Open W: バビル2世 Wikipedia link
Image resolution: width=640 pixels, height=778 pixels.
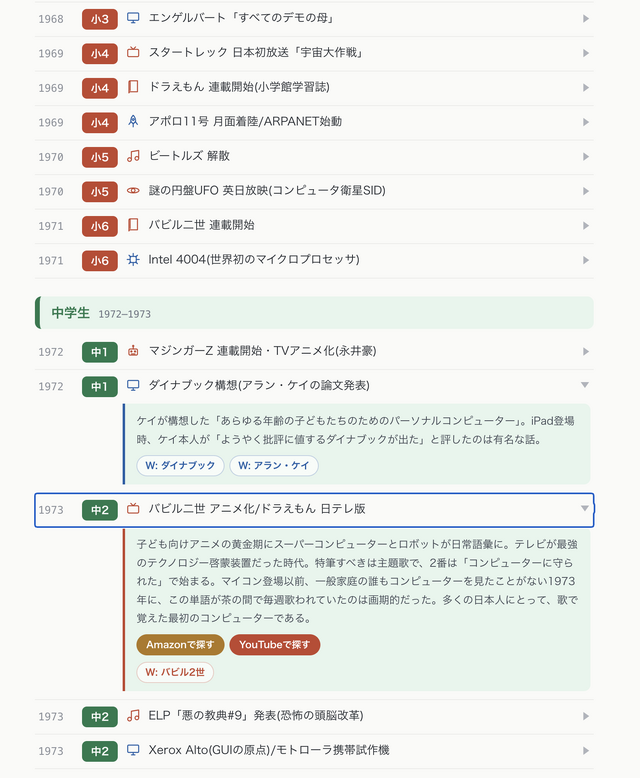click(x=175, y=672)
